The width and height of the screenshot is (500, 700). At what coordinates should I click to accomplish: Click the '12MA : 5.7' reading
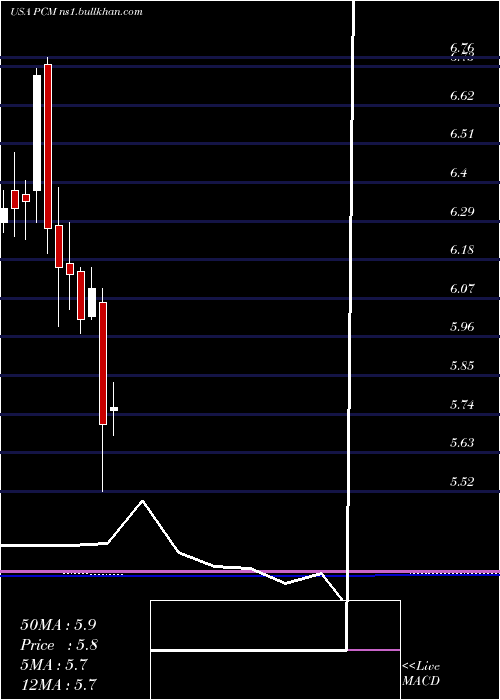tap(58, 684)
